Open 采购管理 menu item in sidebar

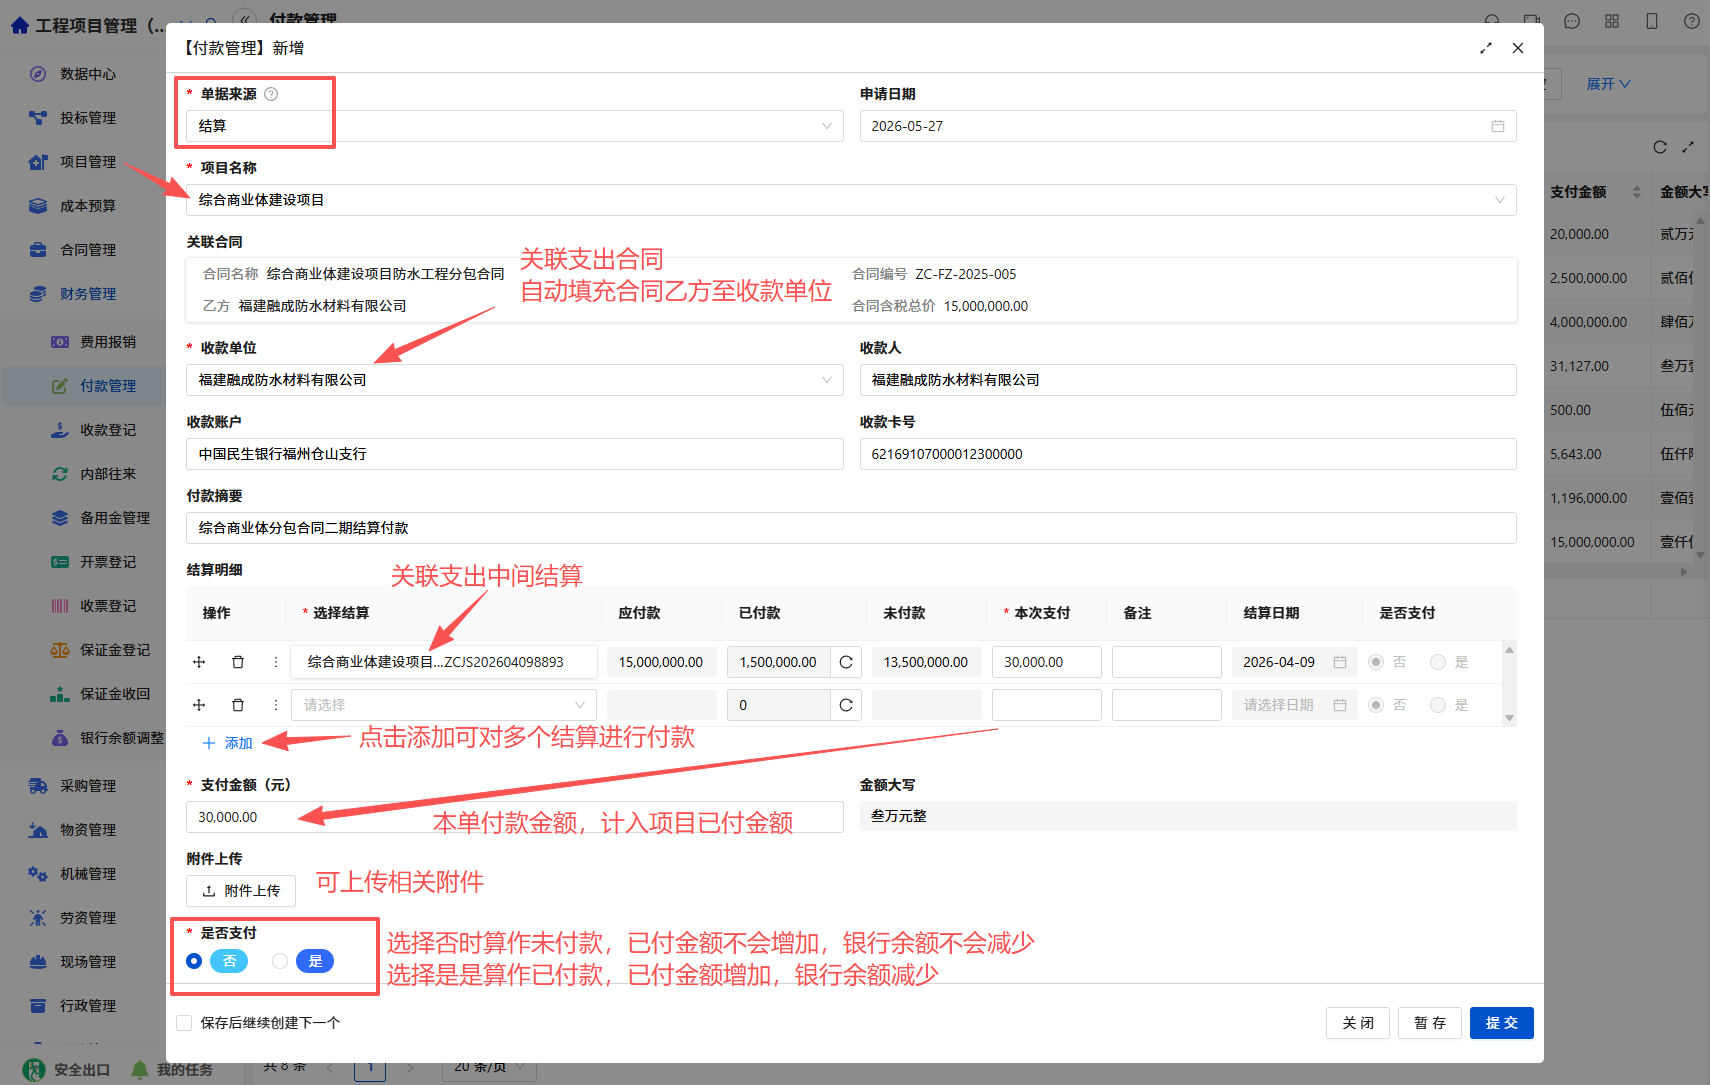[x=88, y=786]
